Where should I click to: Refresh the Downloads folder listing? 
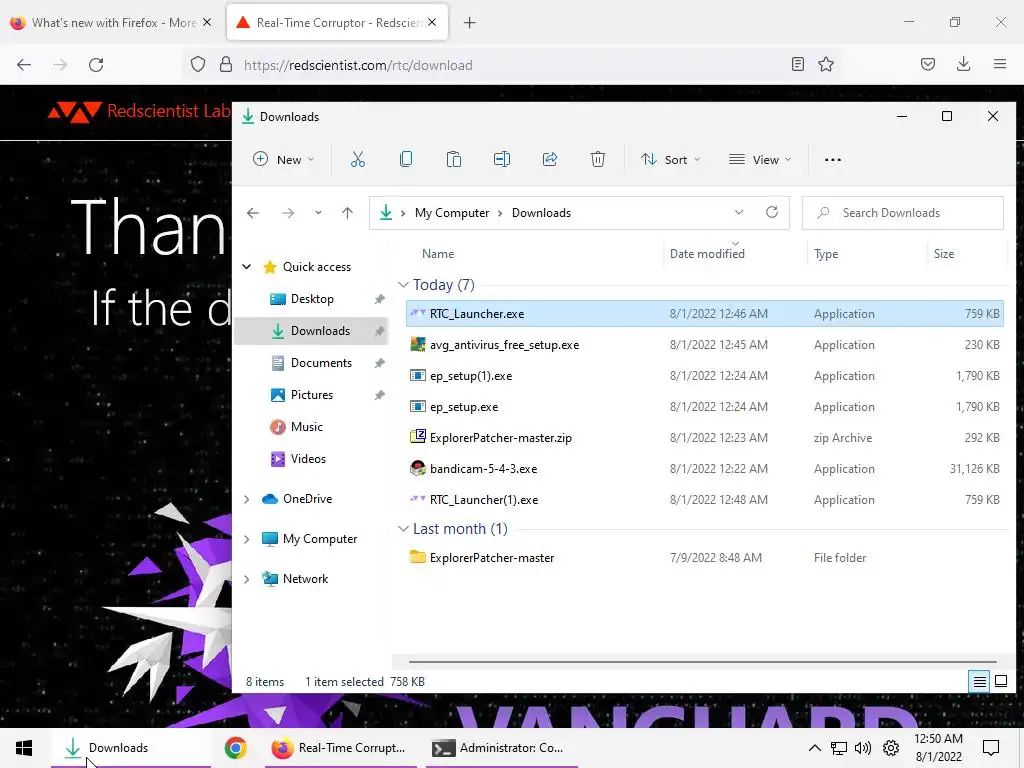point(772,212)
